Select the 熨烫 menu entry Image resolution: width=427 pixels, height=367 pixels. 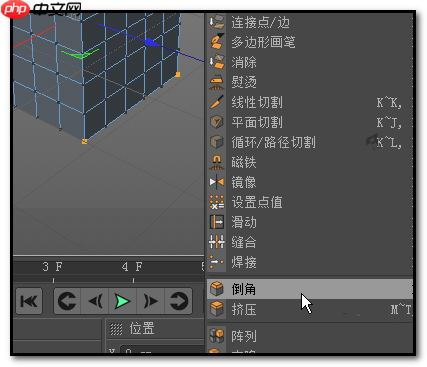click(x=310, y=82)
